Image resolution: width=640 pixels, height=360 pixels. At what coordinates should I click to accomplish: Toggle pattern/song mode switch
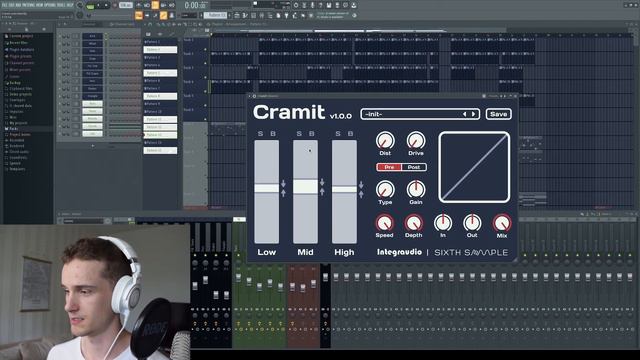pyautogui.click(x=90, y=6)
